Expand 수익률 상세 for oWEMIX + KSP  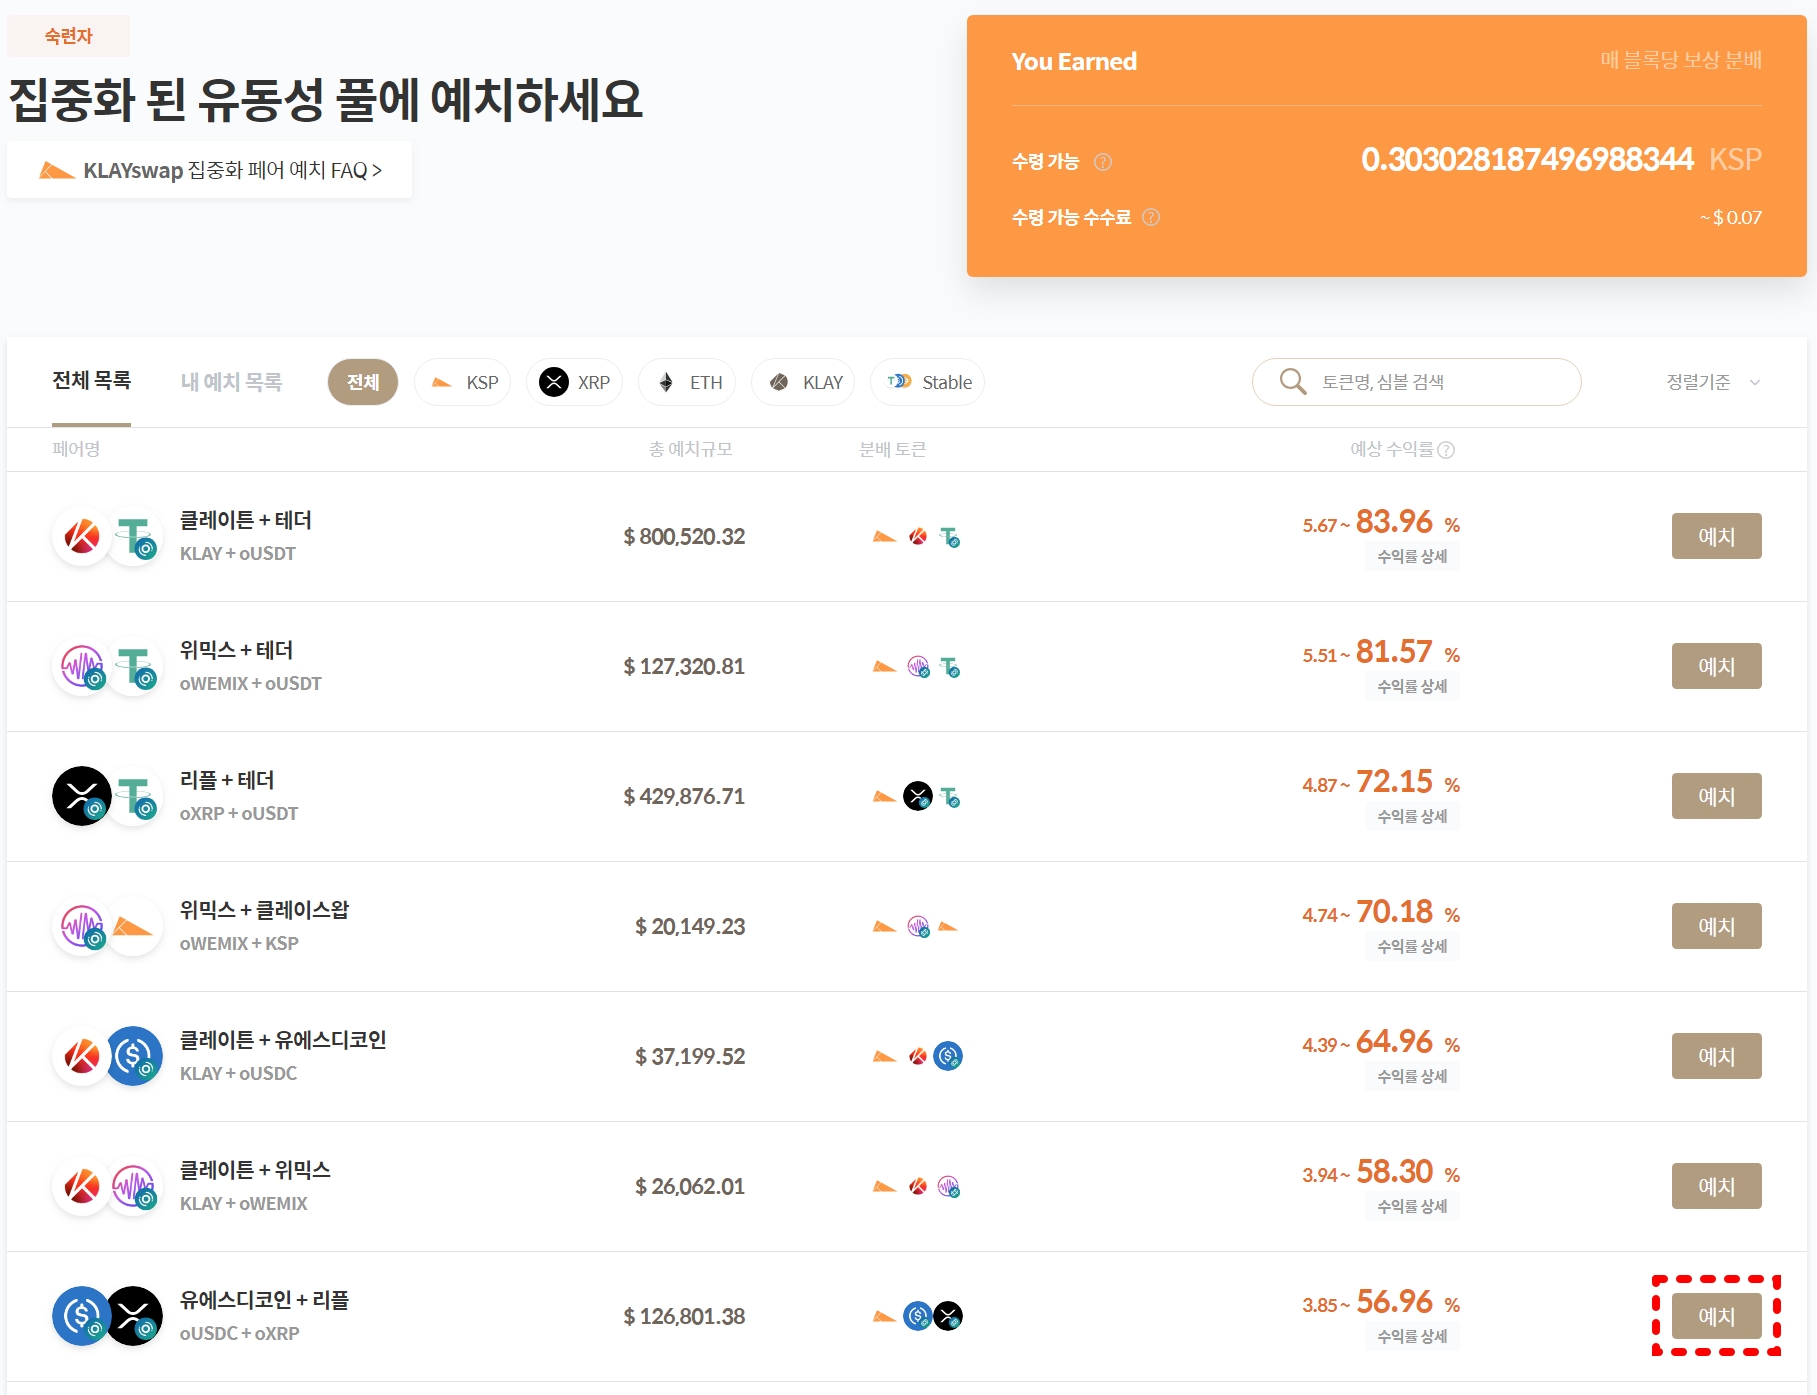tap(1412, 947)
